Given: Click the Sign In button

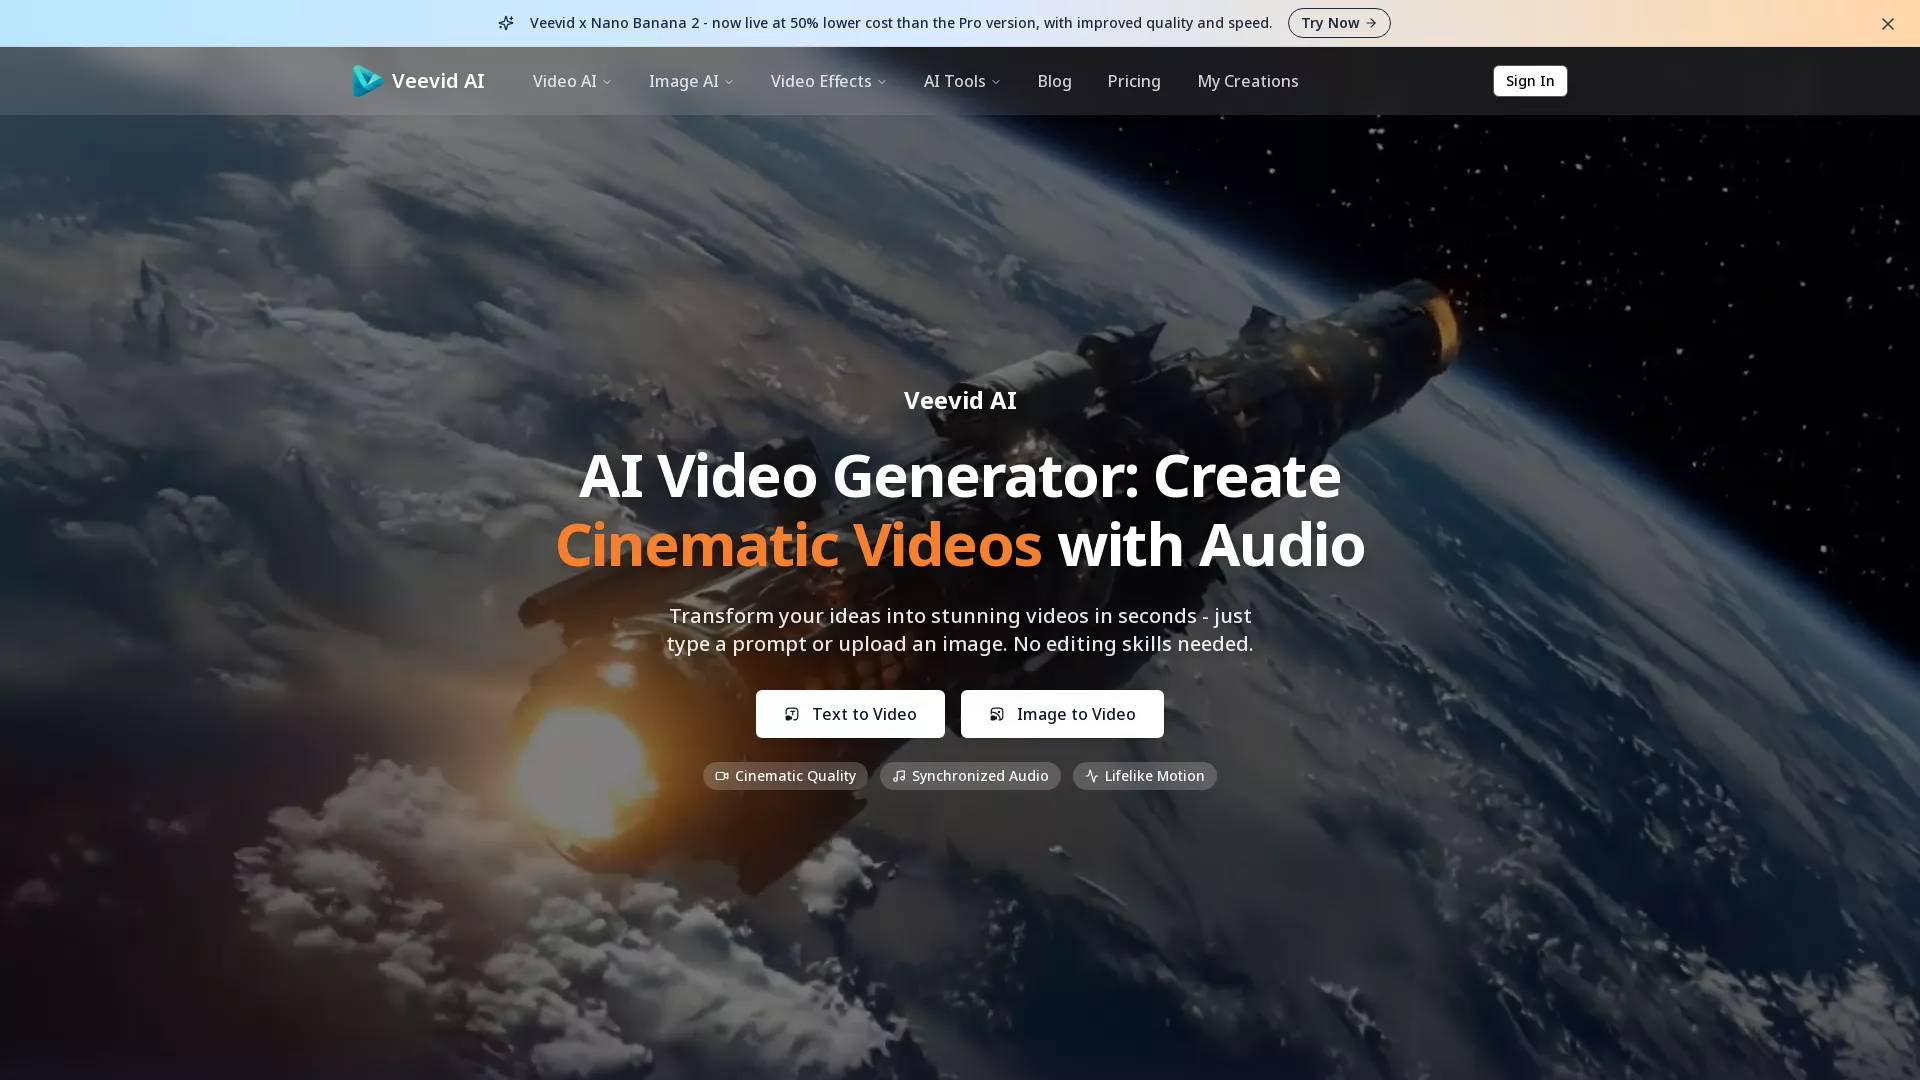Looking at the screenshot, I should pyautogui.click(x=1530, y=81).
